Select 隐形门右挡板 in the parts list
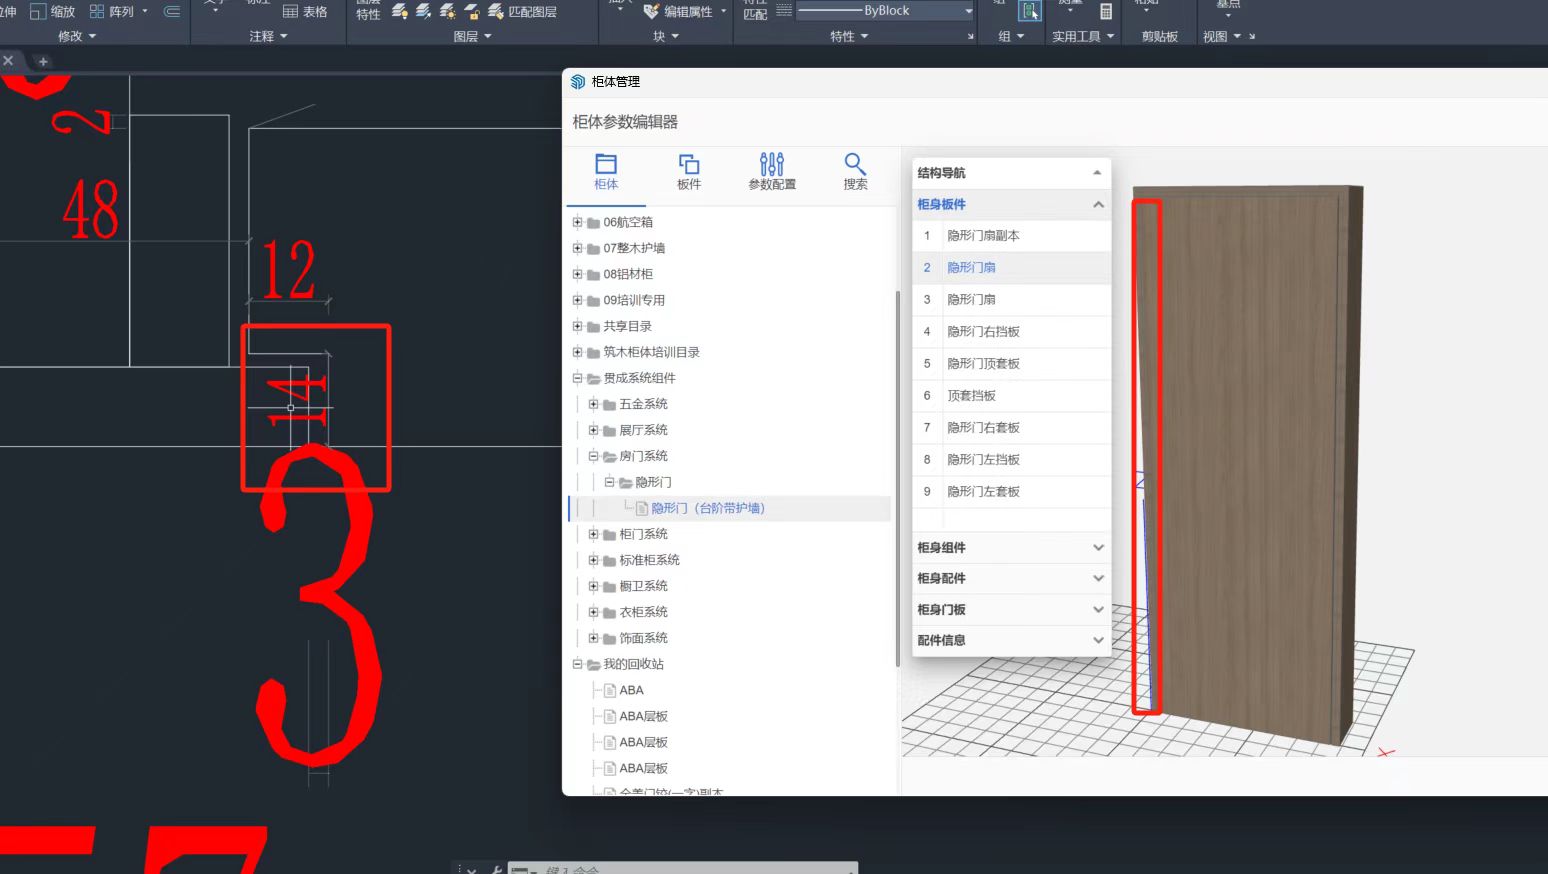This screenshot has height=874, width=1548. click(x=983, y=332)
